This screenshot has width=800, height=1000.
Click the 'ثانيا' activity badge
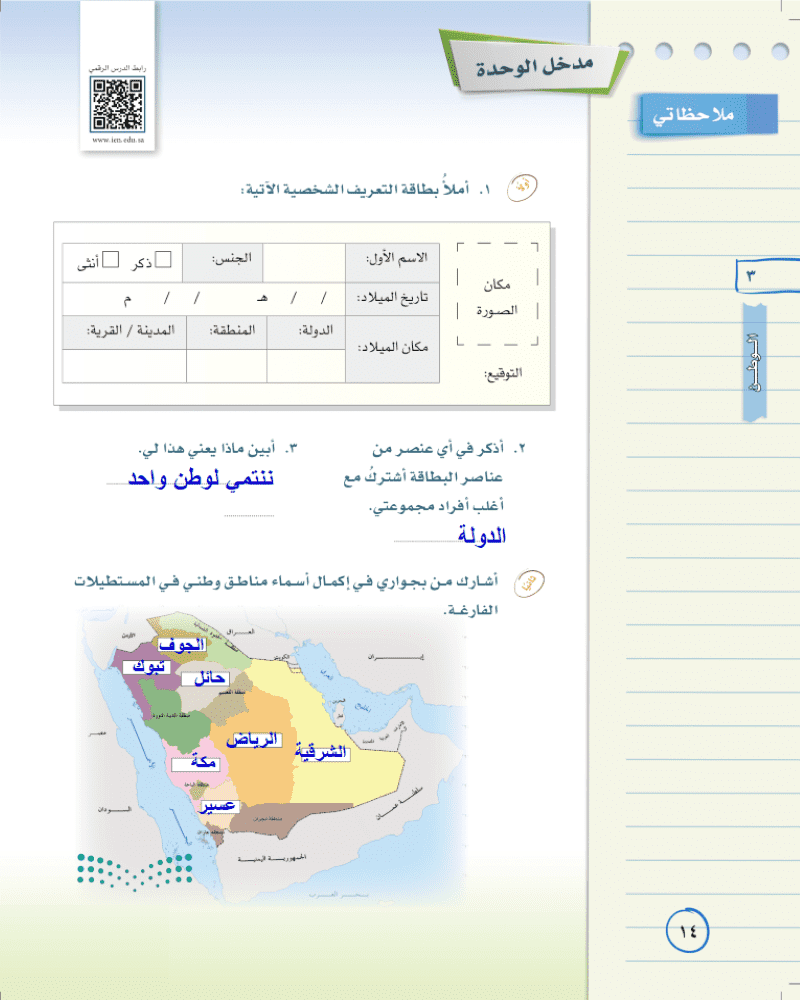pos(529,584)
